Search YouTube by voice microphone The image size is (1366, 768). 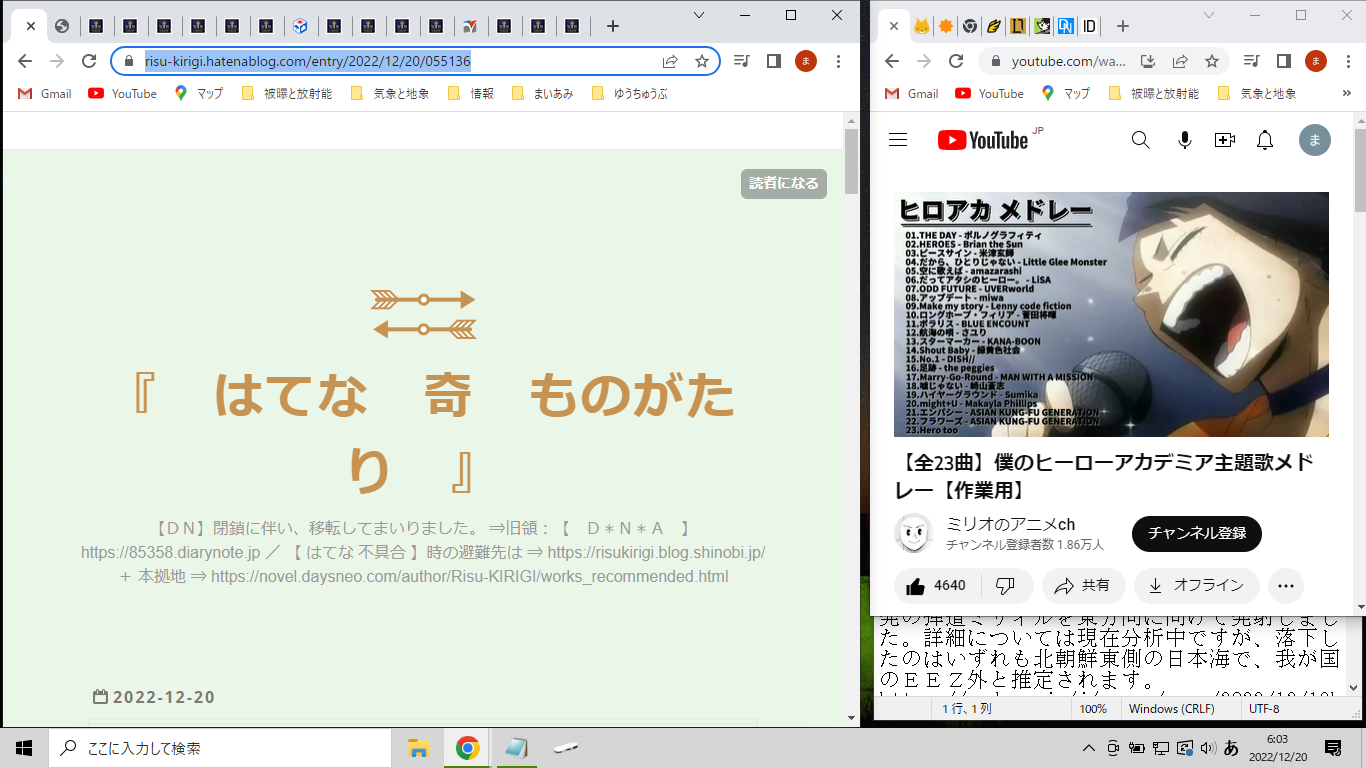1185,140
